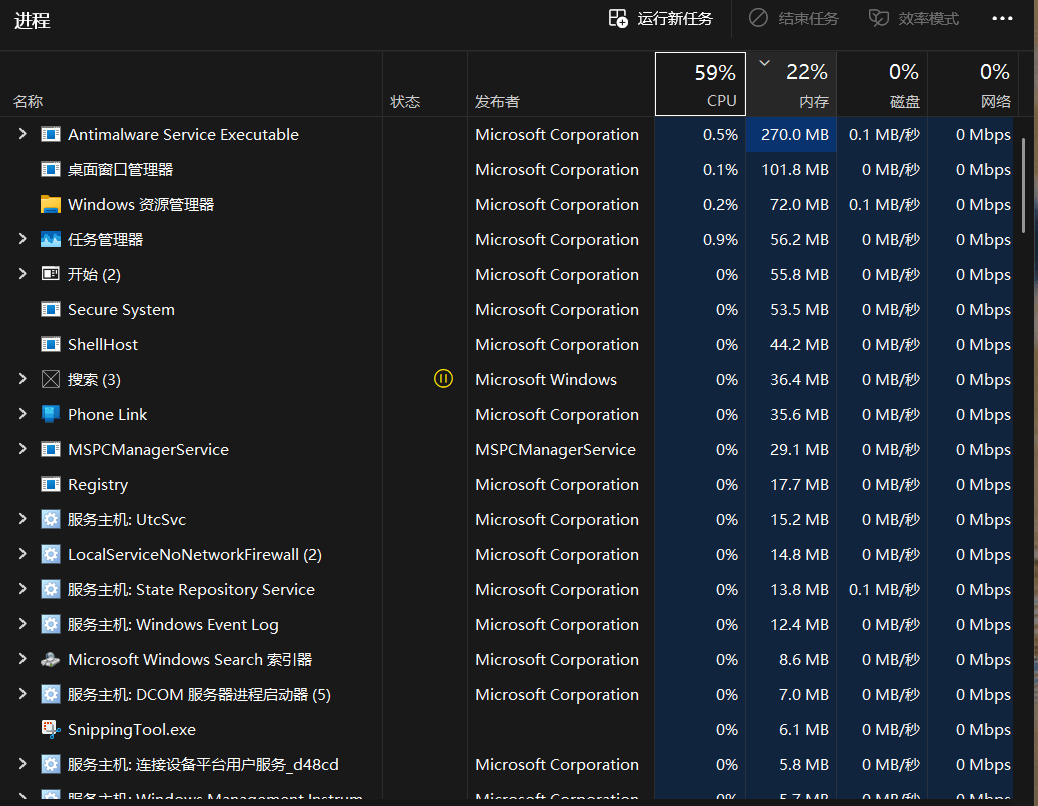Click the Registry process icon

click(x=51, y=484)
